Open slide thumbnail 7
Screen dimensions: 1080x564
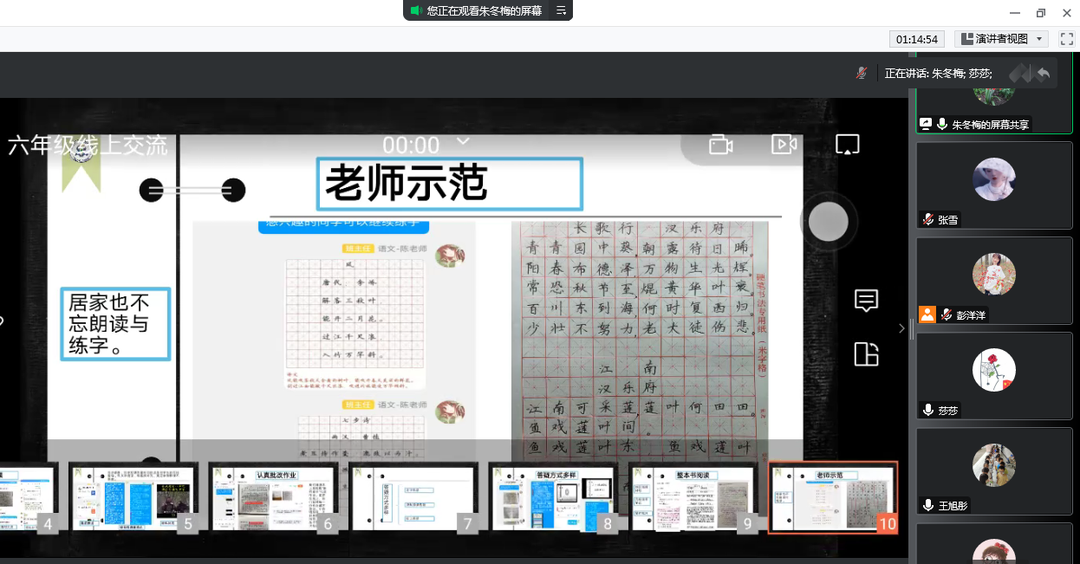click(413, 497)
